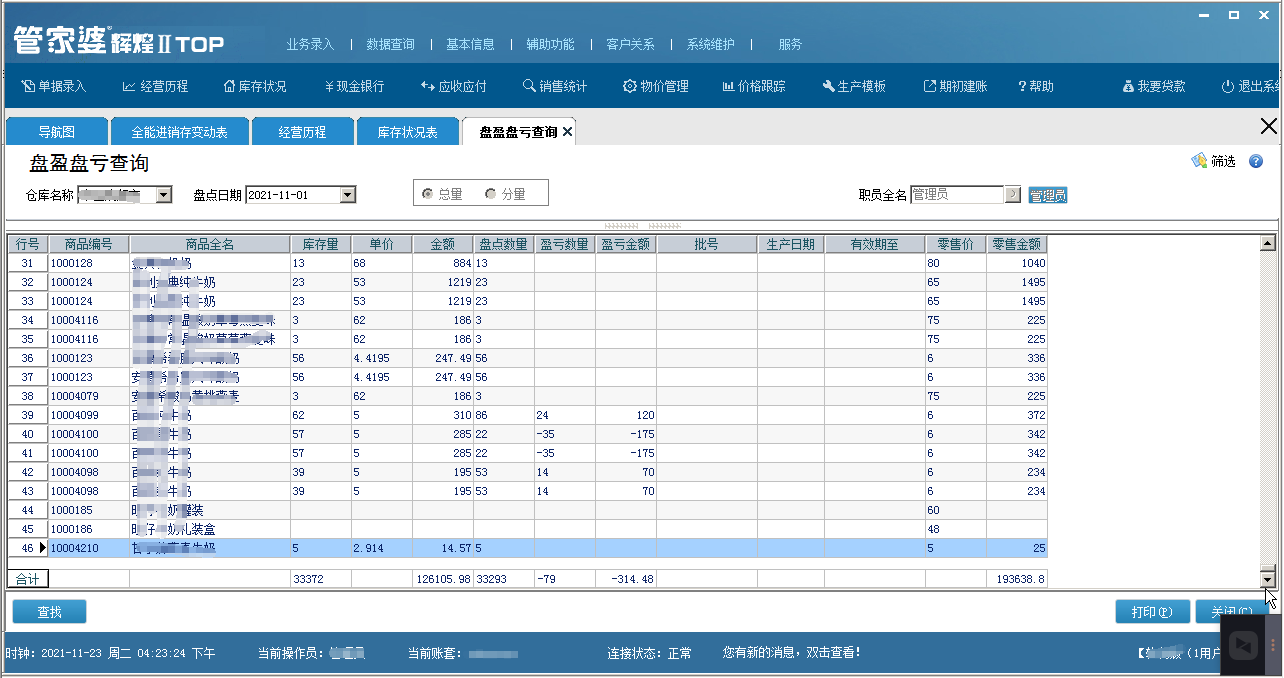Open 库存状况 inventory status toolbar icon

(x=229, y=87)
